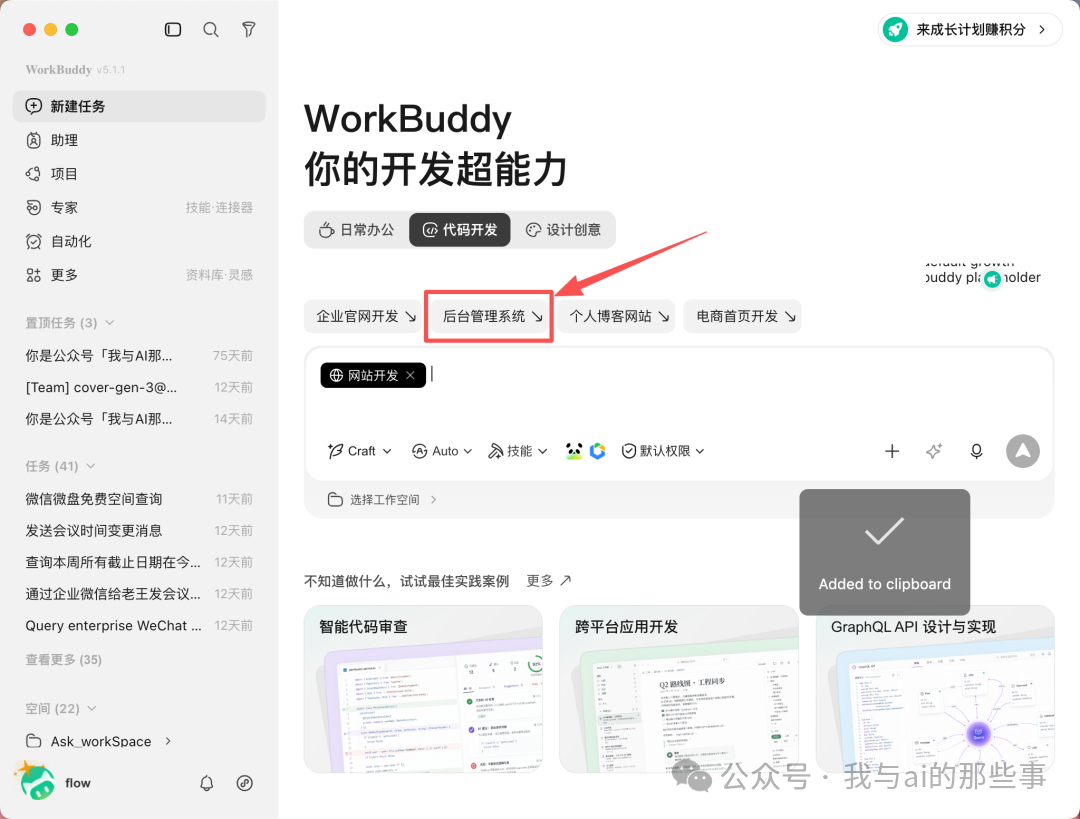Open the 来成长计划赚积分 banner
Image resolution: width=1080 pixels, height=819 pixels.
pos(970,30)
